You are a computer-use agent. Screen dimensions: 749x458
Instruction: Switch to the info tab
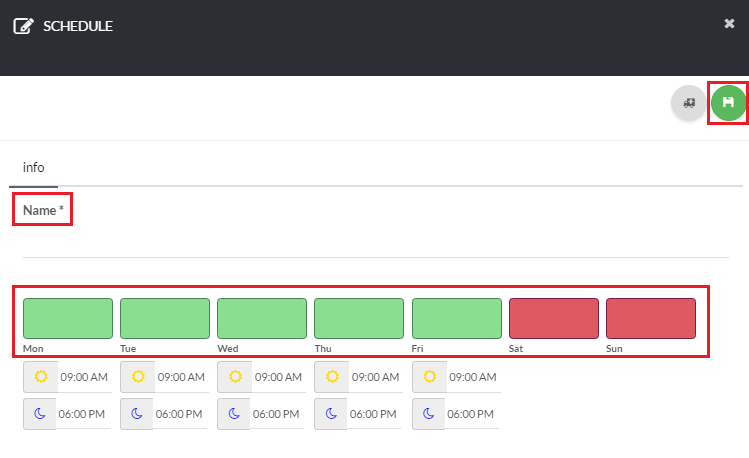pos(34,168)
